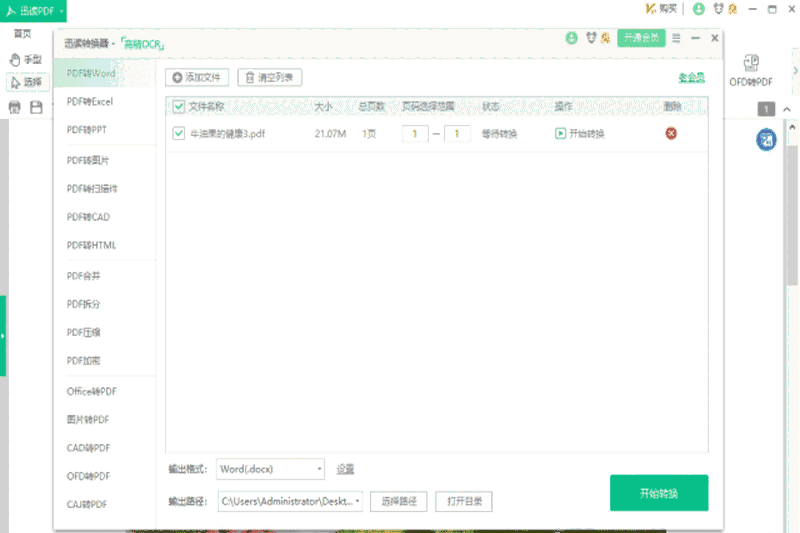Click the print icon in main toolbar
The width and height of the screenshot is (800, 533).
point(15,107)
